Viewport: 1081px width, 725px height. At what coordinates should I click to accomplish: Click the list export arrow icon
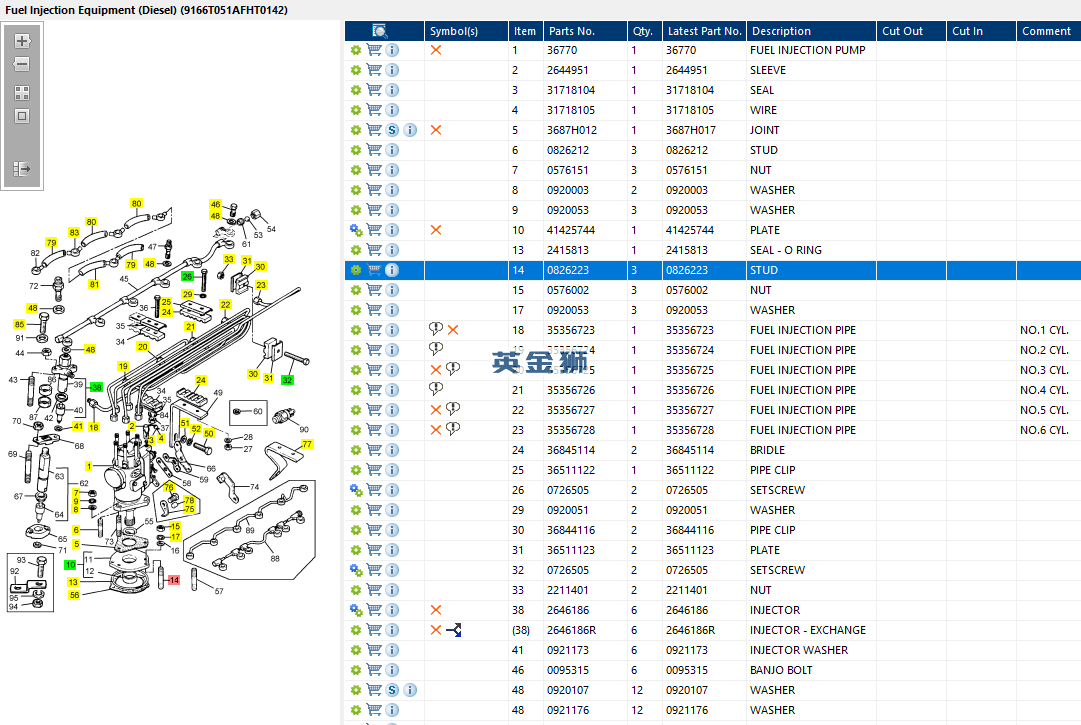pos(22,168)
